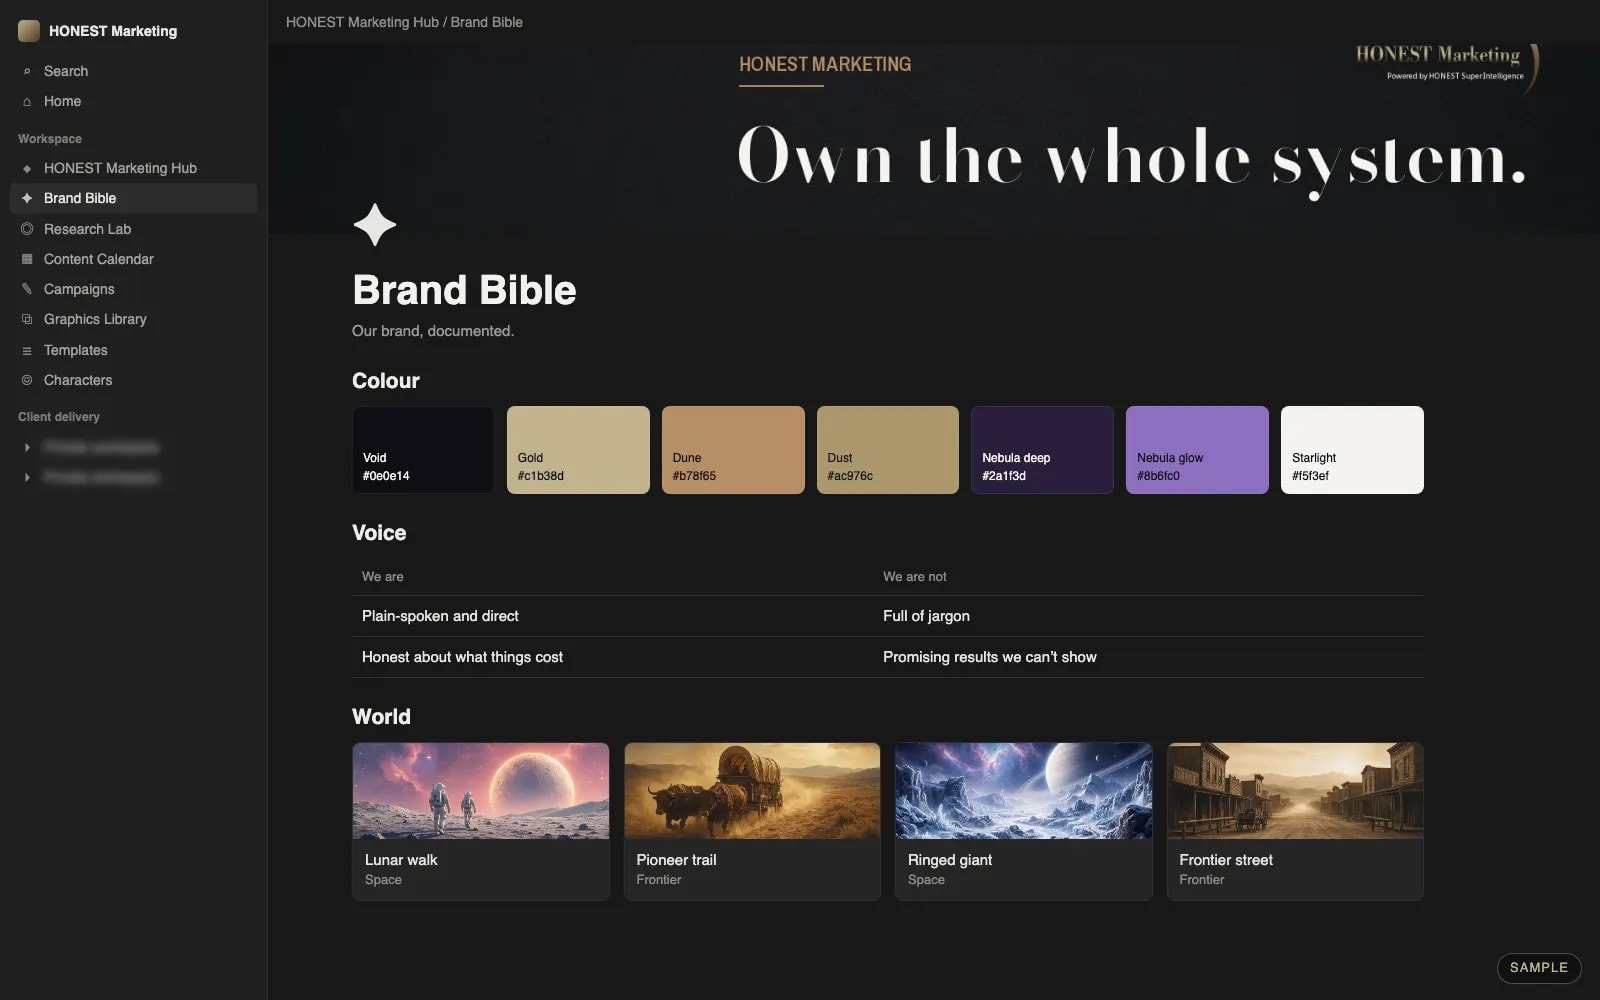This screenshot has width=1600, height=1000.
Task: Open the Frontier street image card
Action: 1295,821
